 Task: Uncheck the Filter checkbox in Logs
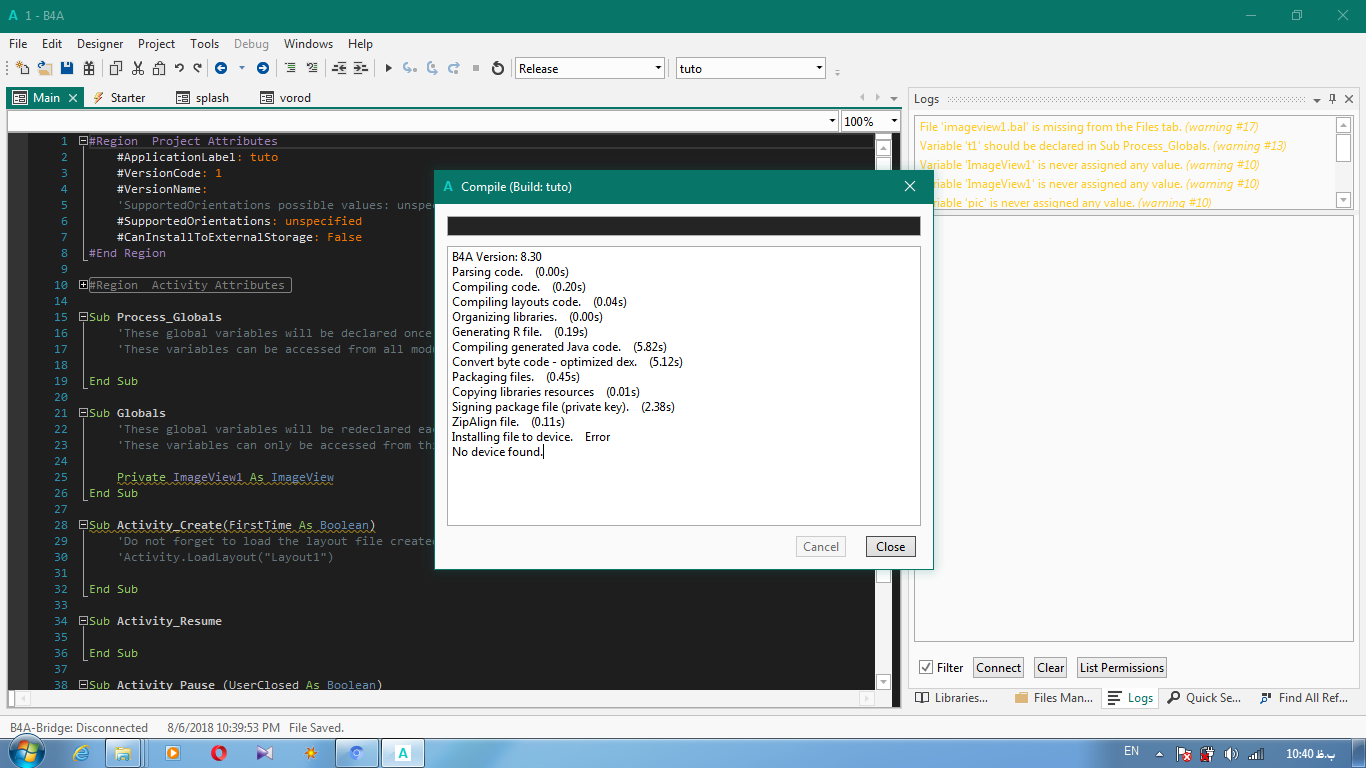(x=926, y=668)
